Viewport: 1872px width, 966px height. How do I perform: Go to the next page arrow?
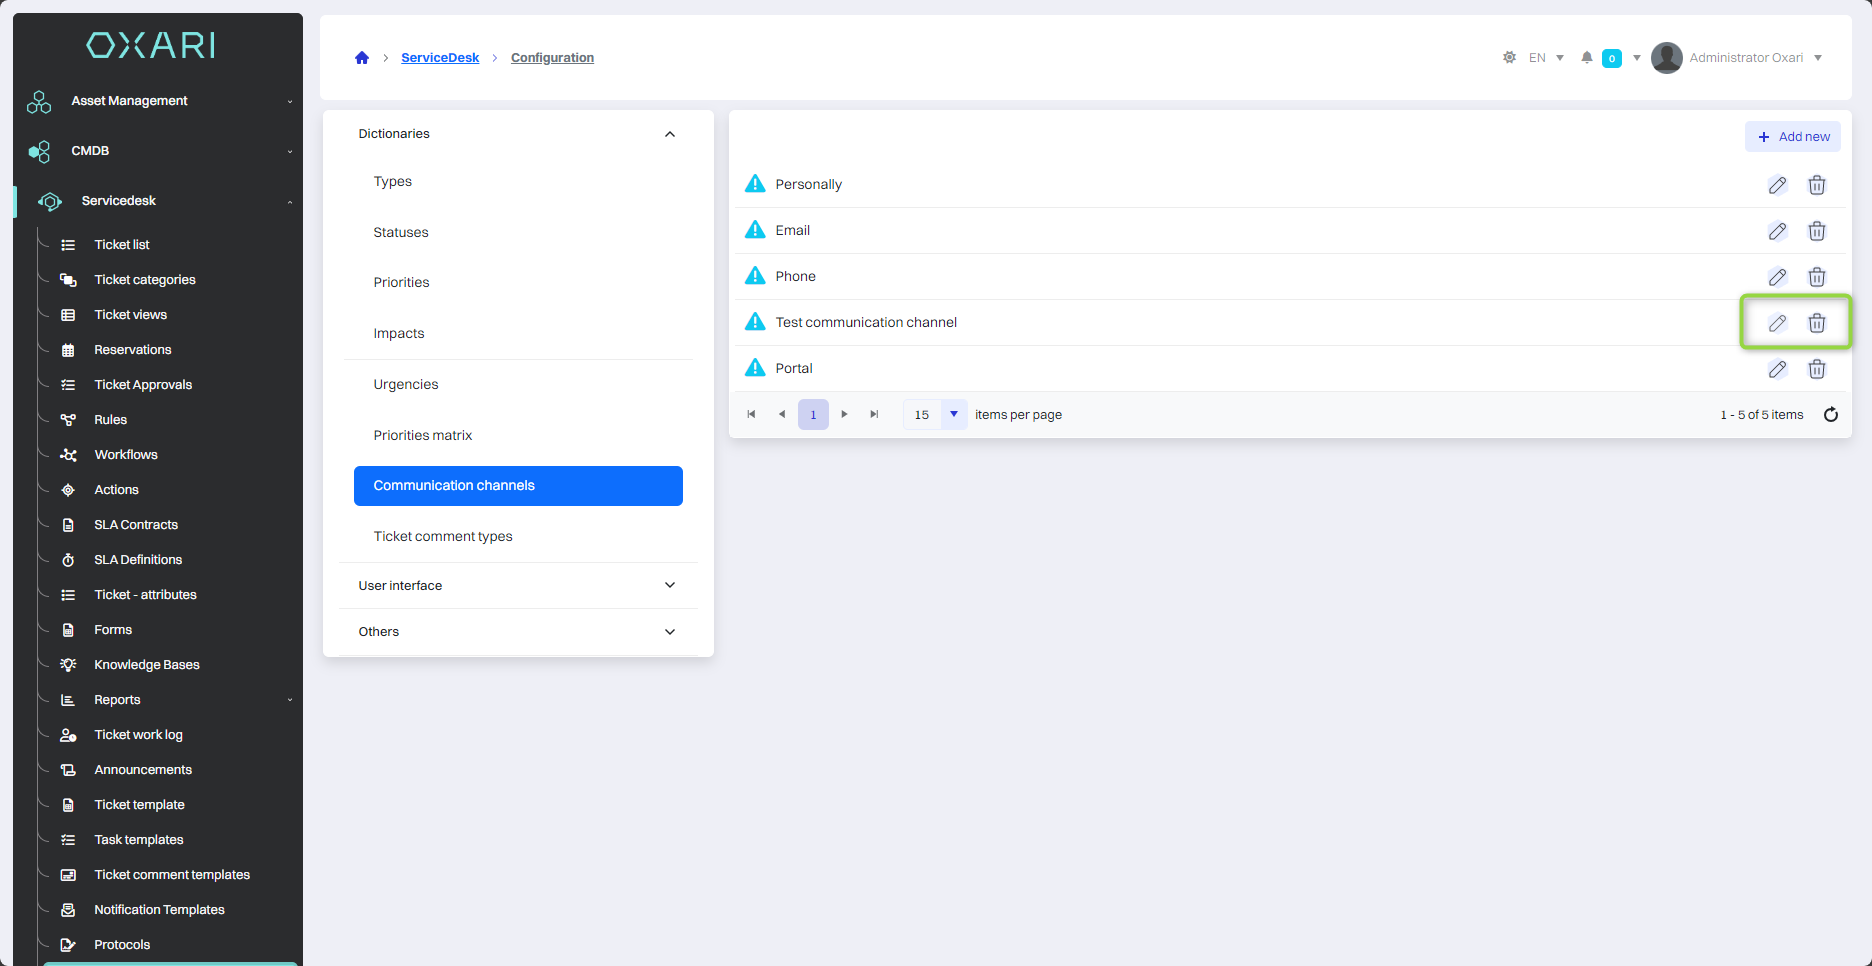(x=844, y=415)
